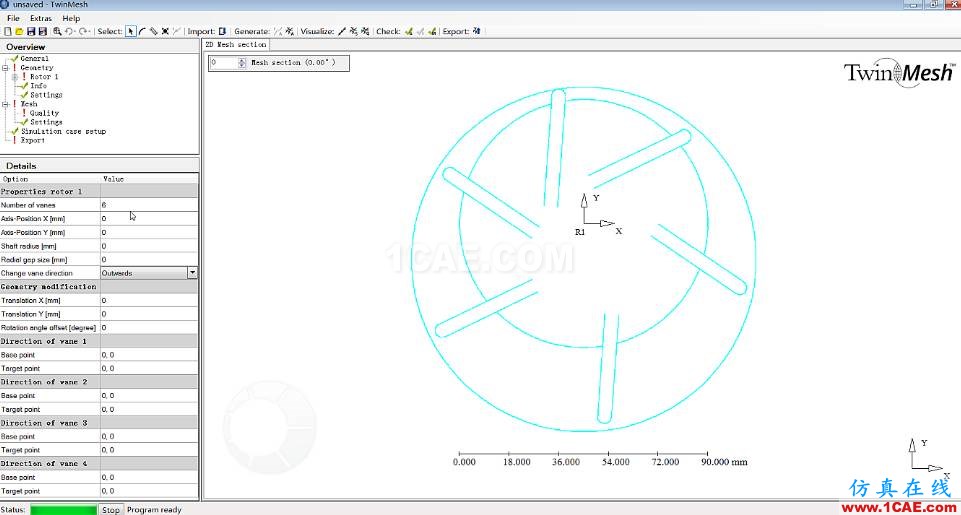
Task: Click the first Generate mesh icon
Action: click(278, 31)
